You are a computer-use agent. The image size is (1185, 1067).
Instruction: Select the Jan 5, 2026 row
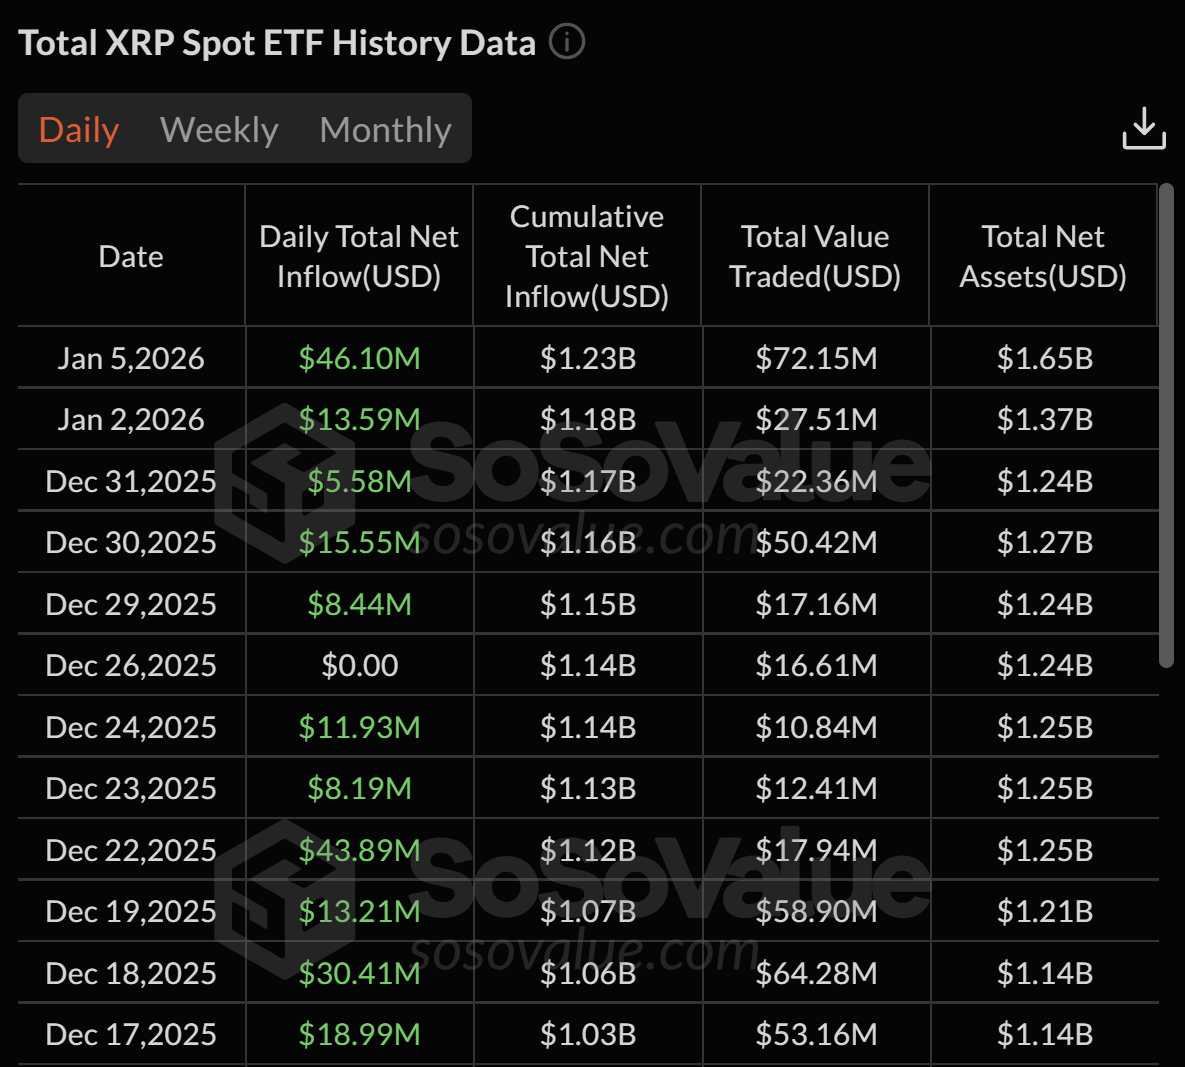(x=130, y=357)
